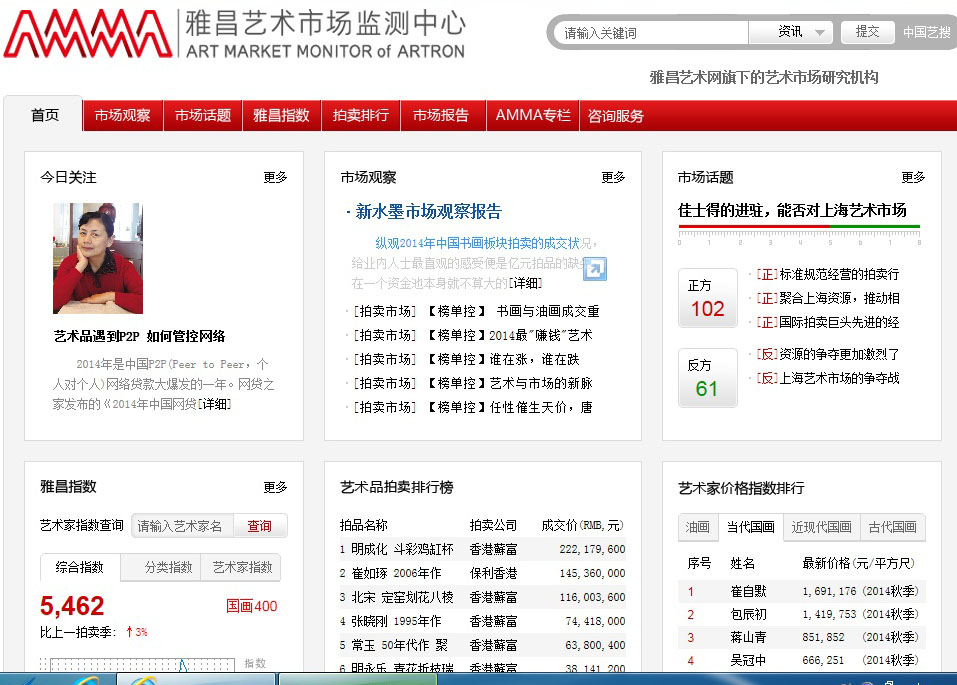
Task: Open 明成化 斗彩鸡缸杯 auction row
Action: tap(482, 549)
